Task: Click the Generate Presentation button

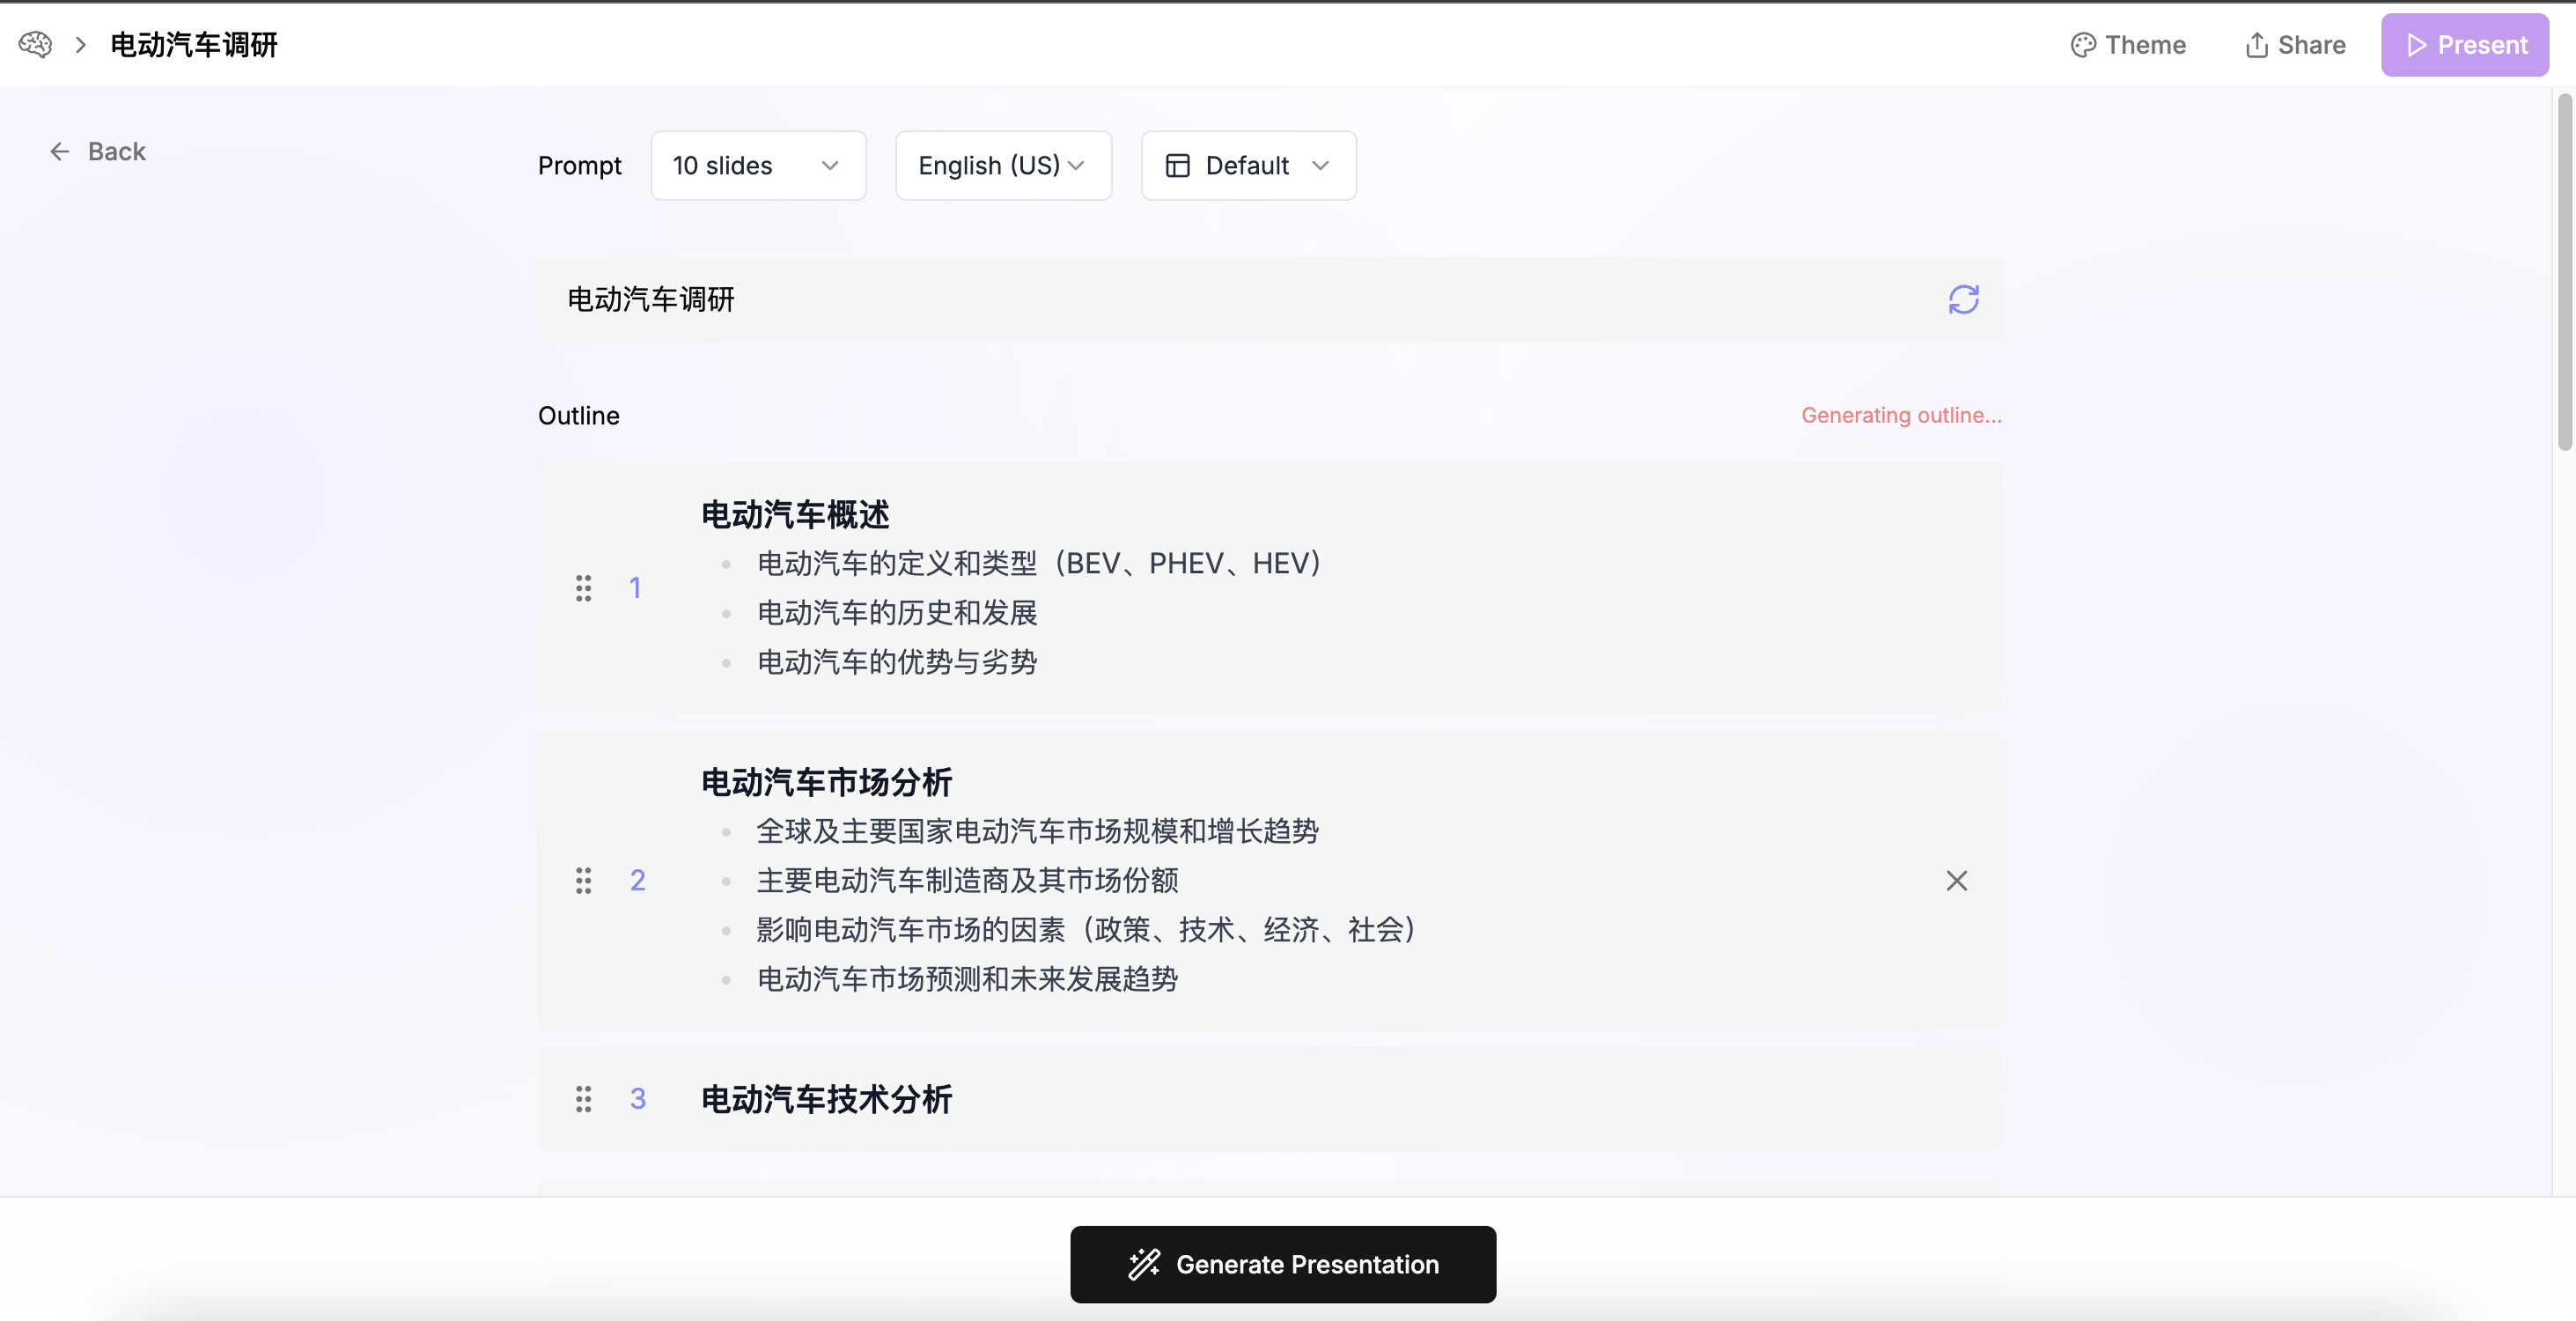Action: click(1282, 1264)
